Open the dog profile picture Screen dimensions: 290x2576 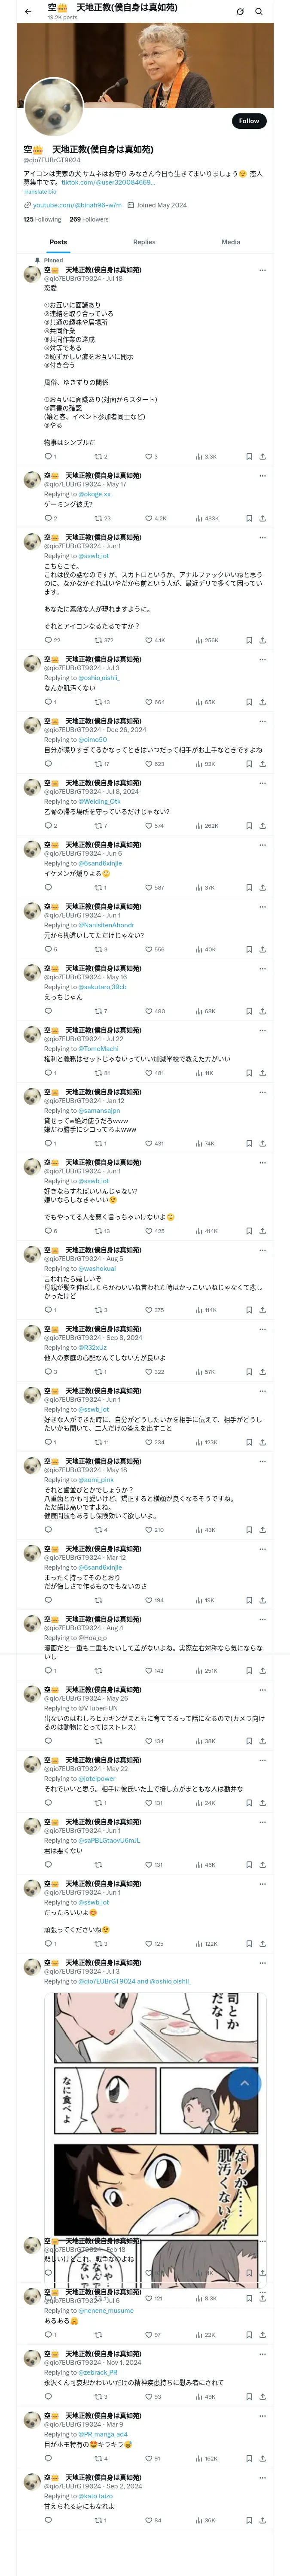(52, 107)
